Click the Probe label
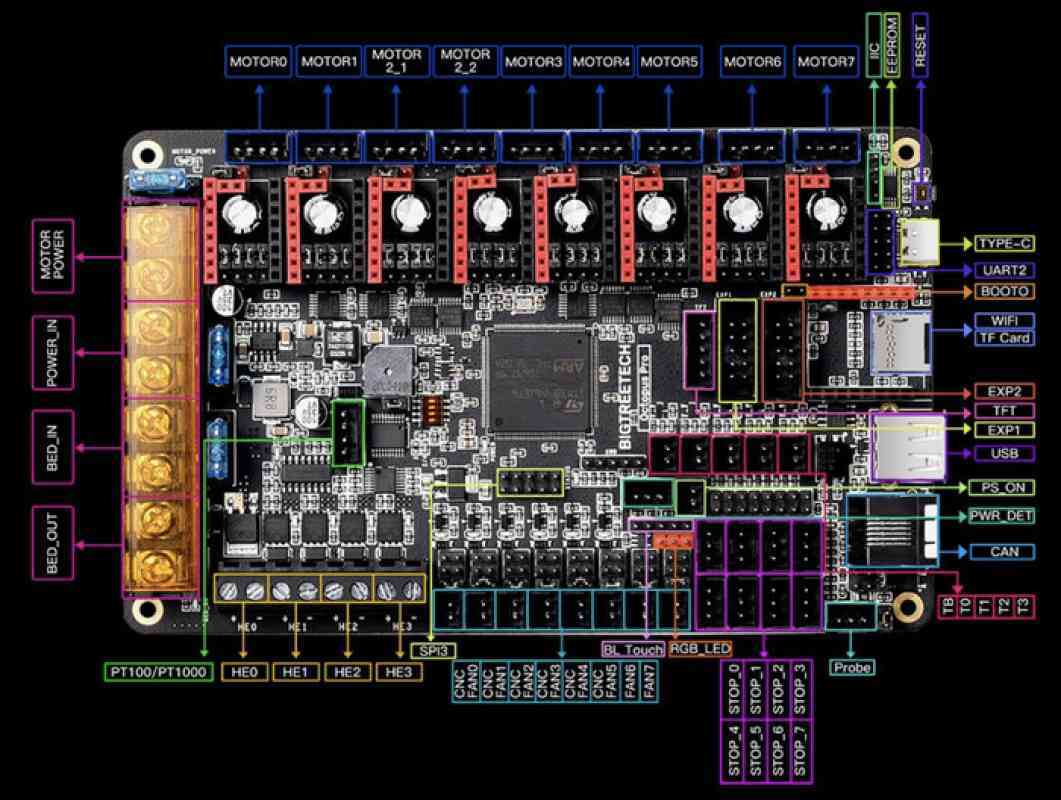This screenshot has width=1061, height=800. coord(853,667)
